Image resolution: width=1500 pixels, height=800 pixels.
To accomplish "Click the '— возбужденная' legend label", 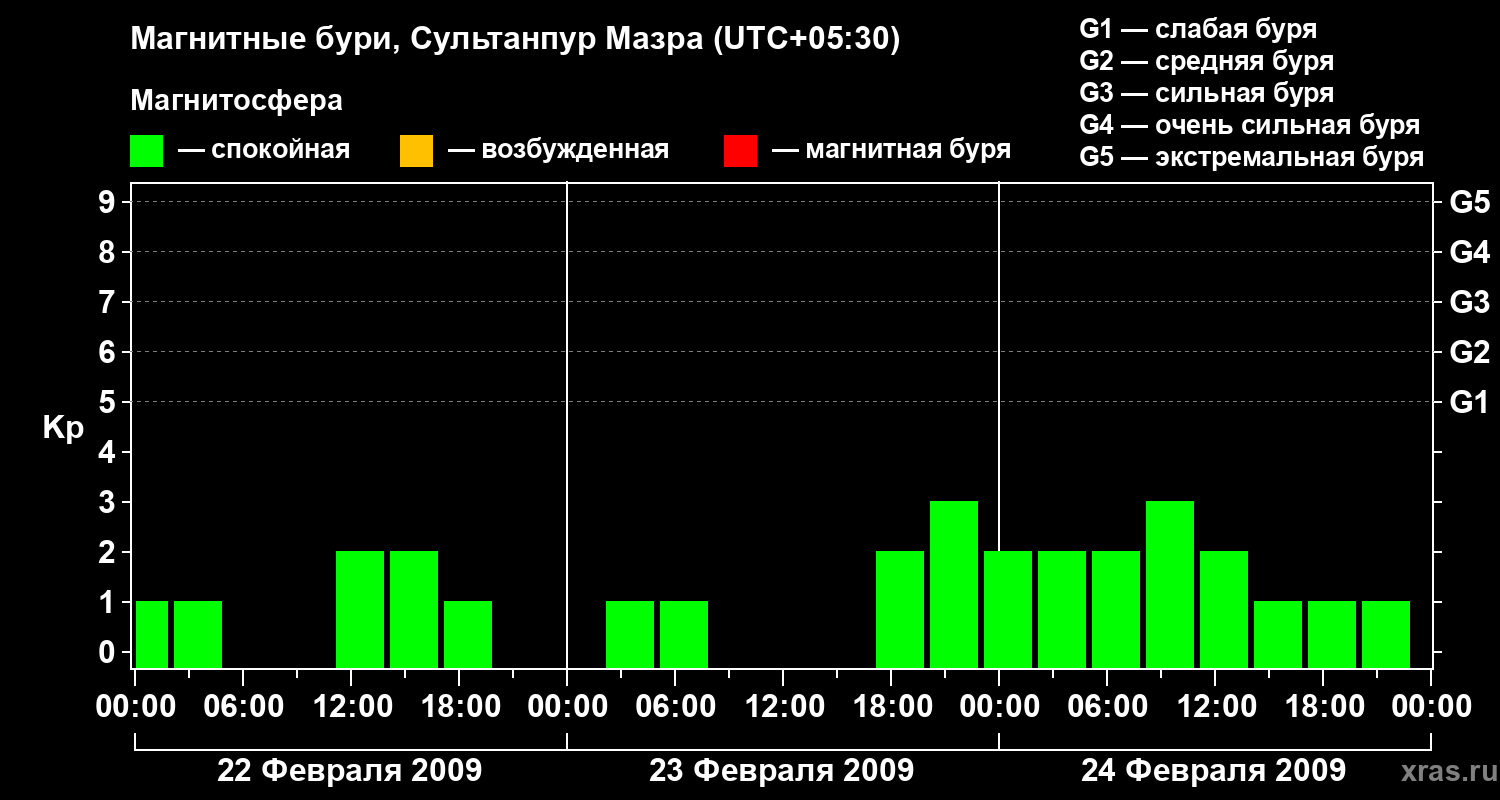I will [x=558, y=150].
